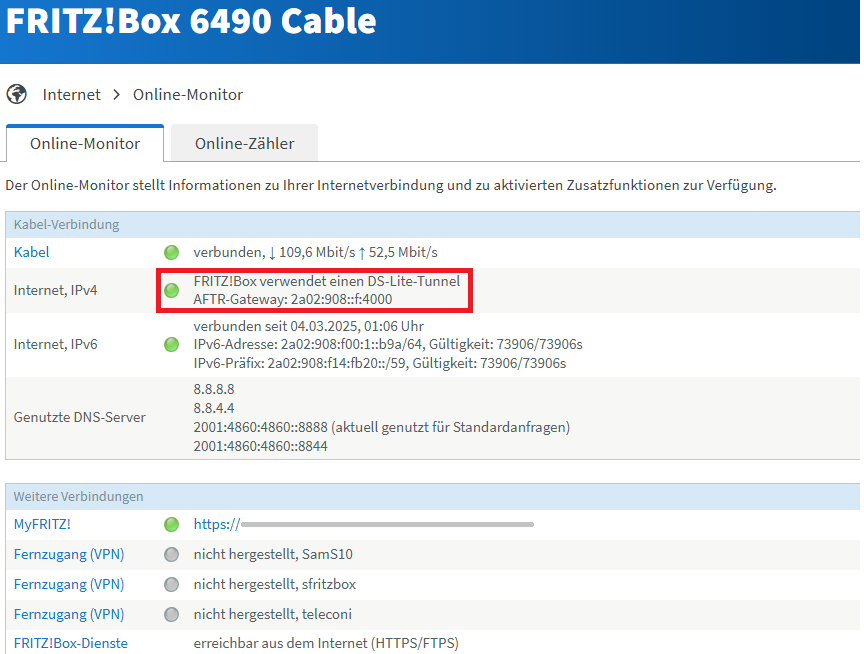Click the Internet breadcrumb entry

pyautogui.click(x=71, y=94)
